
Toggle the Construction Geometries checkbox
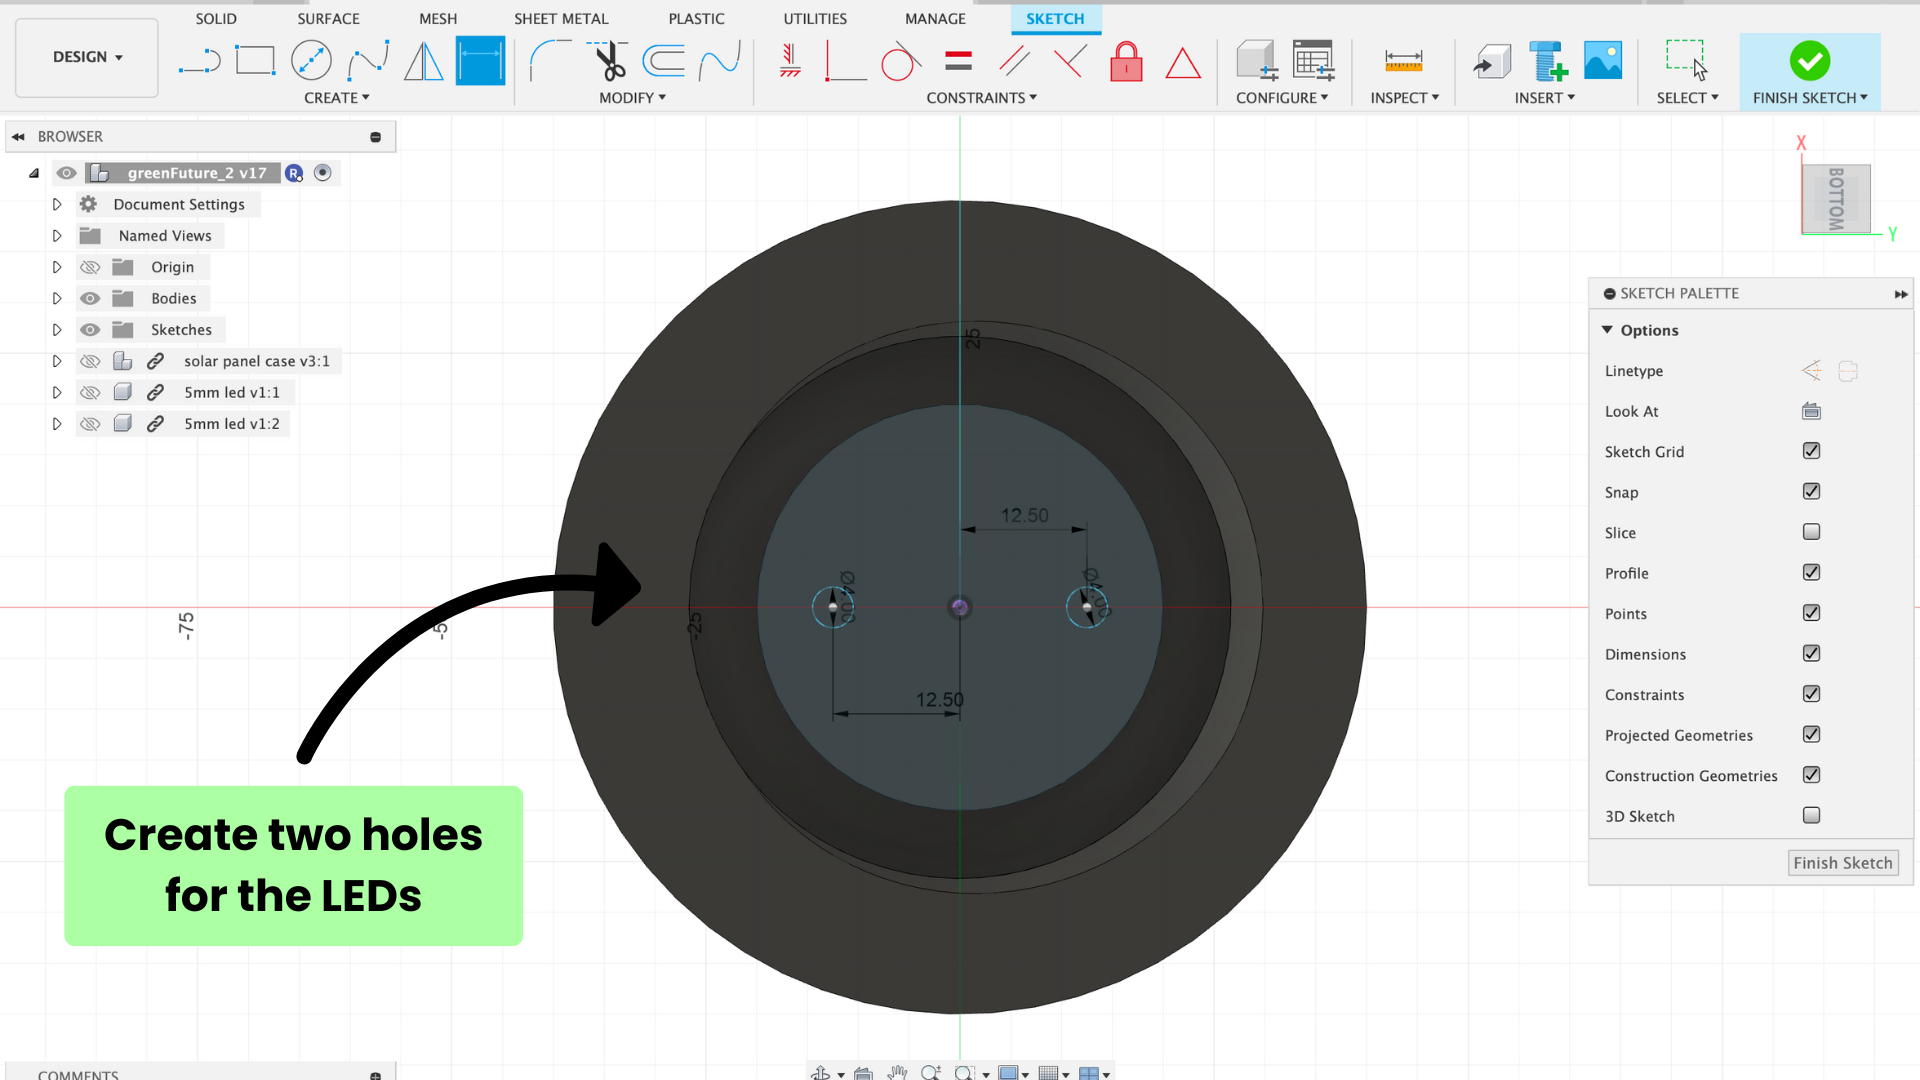[1813, 775]
